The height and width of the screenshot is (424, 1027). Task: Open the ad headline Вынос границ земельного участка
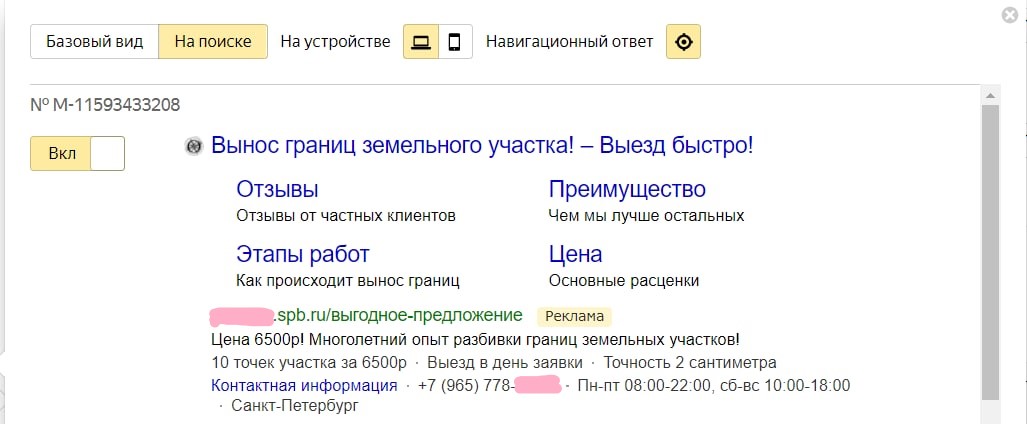(x=482, y=145)
